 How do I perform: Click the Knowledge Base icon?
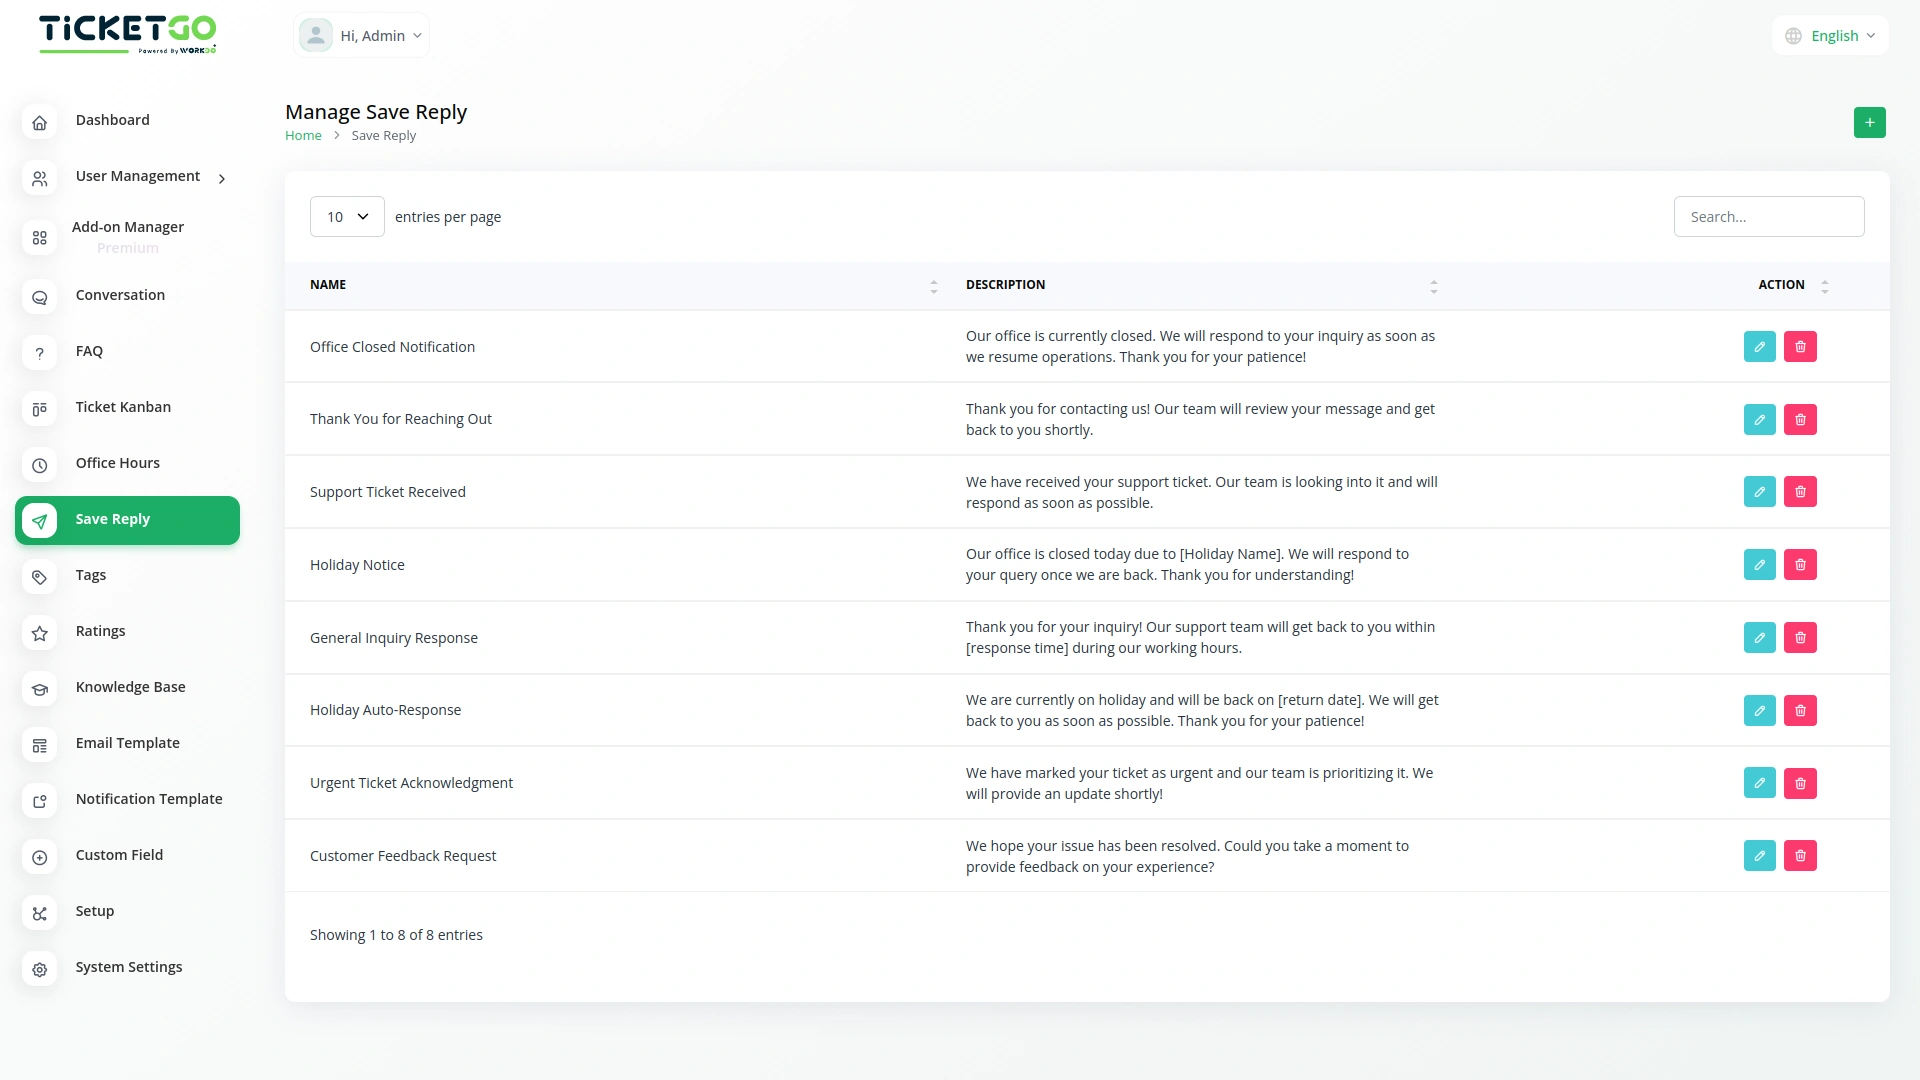click(39, 690)
